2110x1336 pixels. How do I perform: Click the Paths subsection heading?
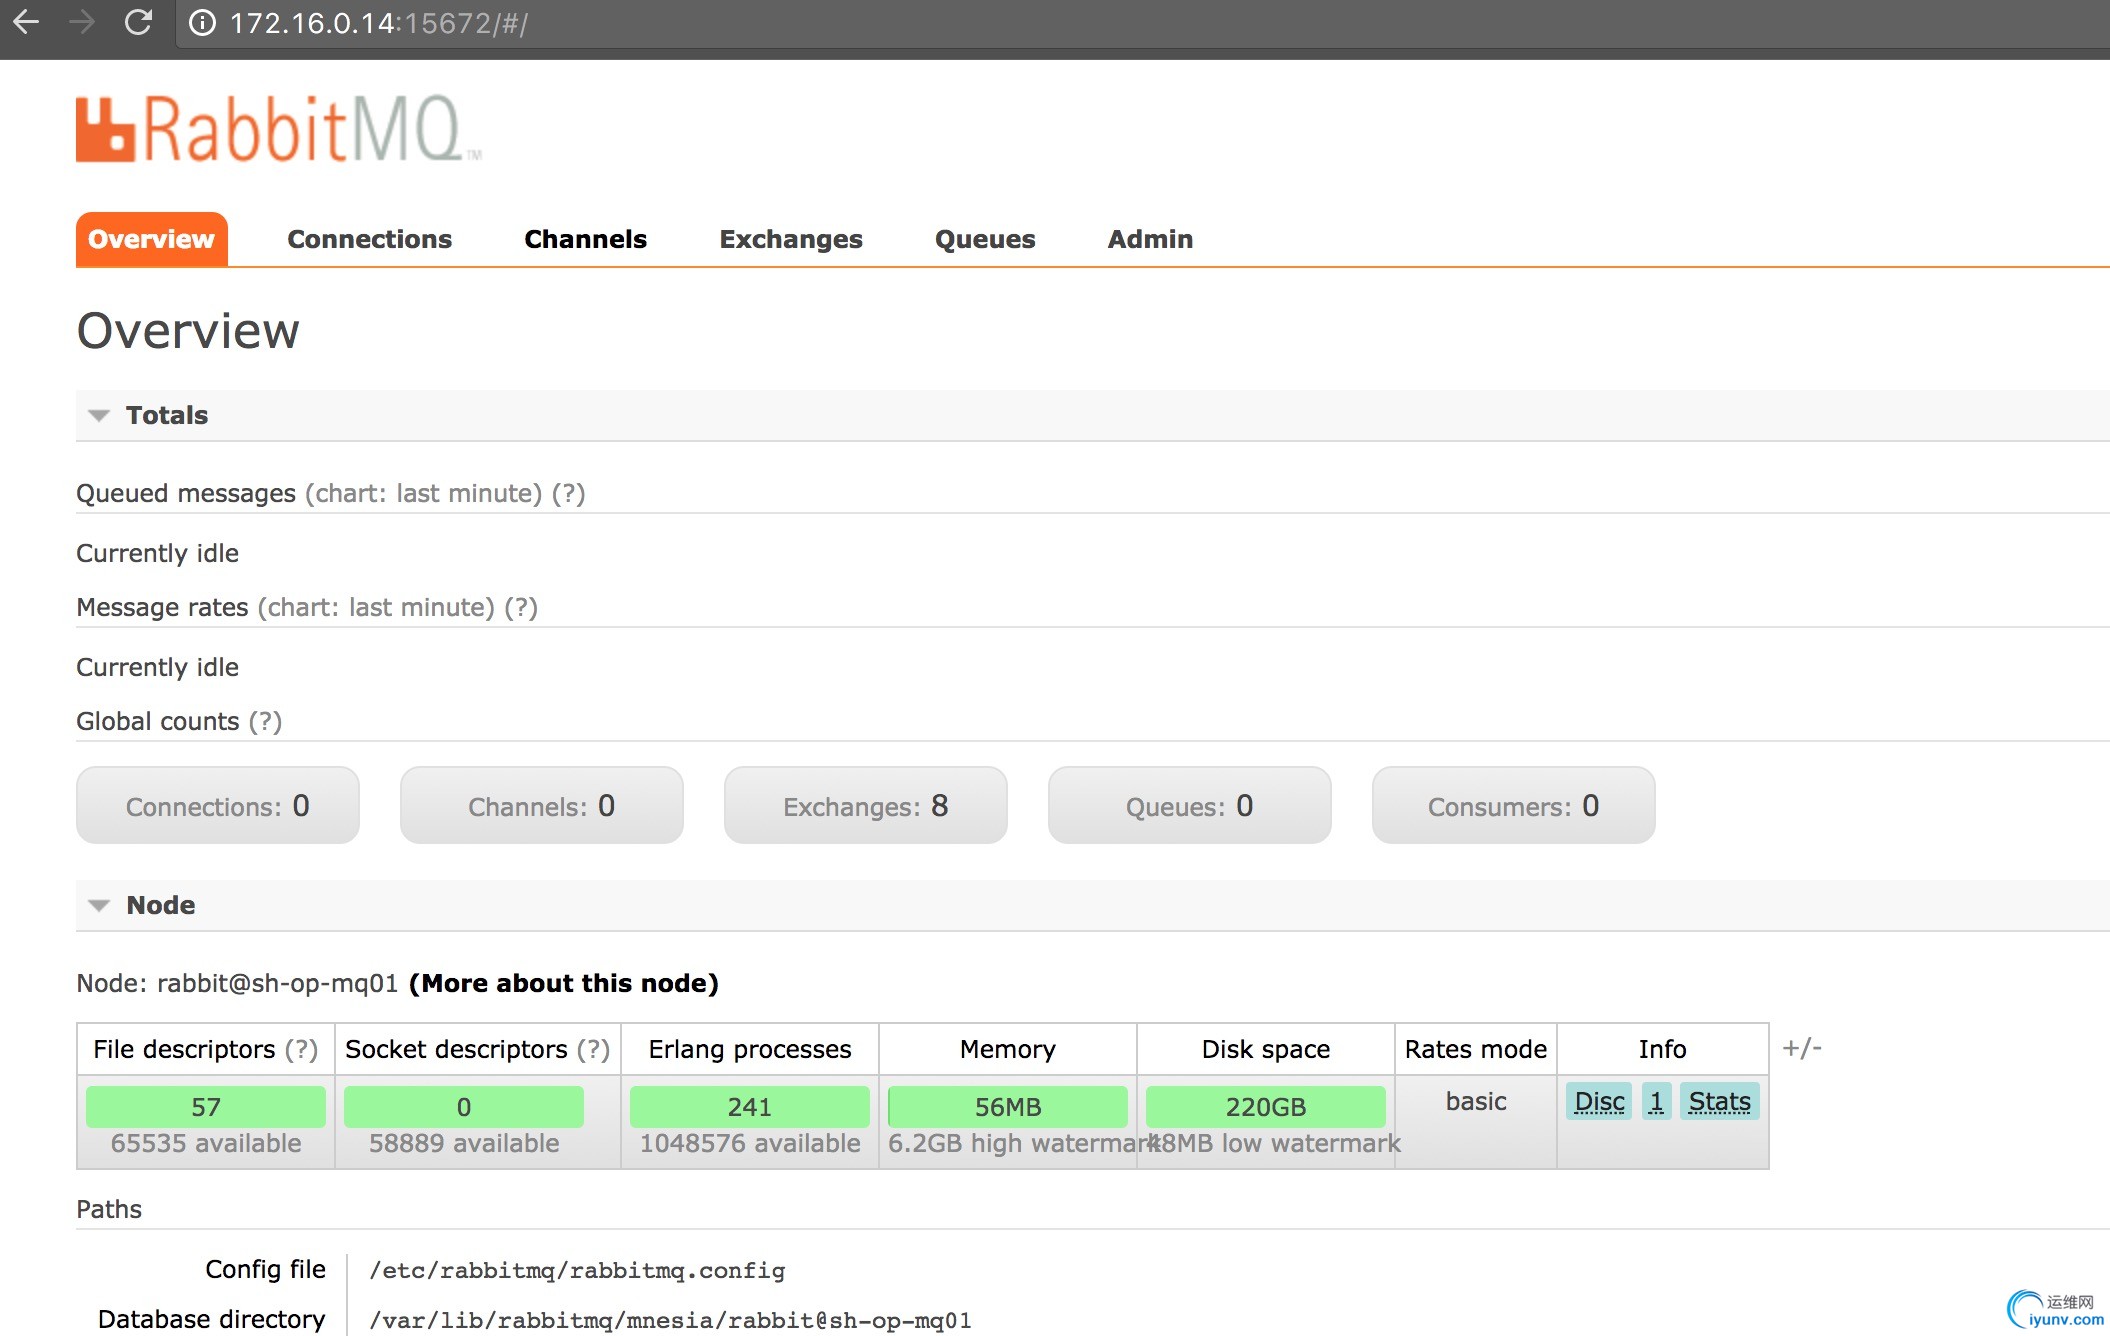(109, 1209)
